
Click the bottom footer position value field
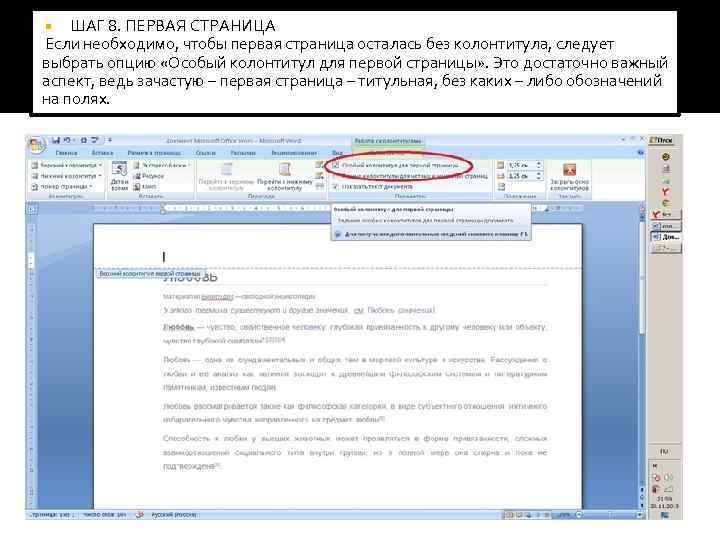[521, 176]
